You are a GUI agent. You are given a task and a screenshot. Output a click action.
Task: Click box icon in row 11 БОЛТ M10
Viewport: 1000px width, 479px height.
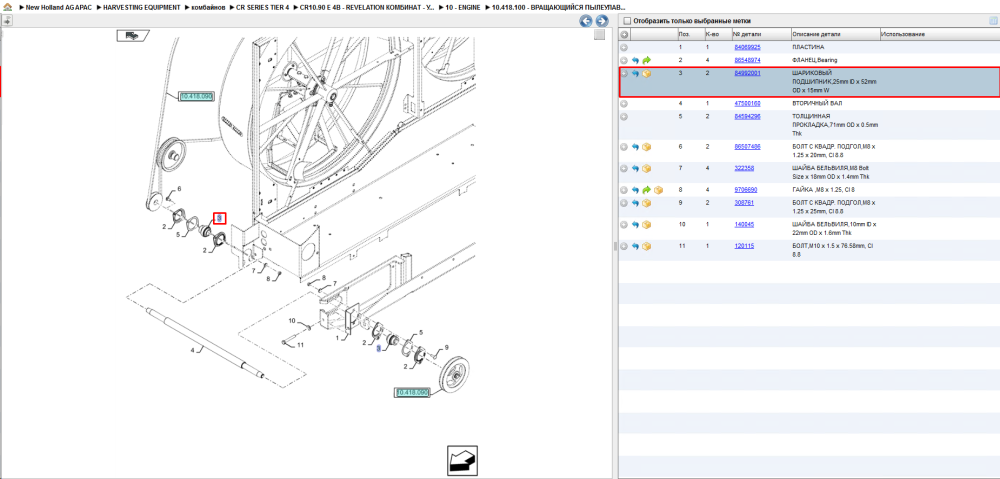[x=647, y=246]
